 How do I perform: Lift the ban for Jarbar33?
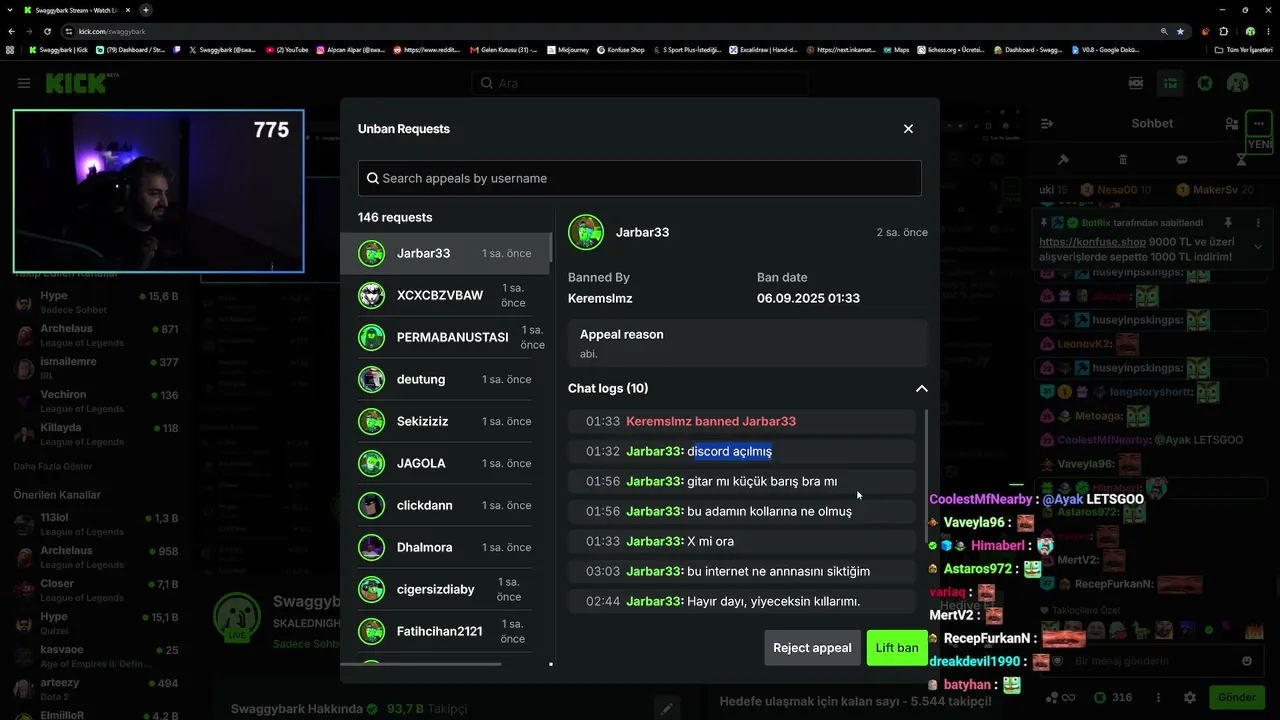[x=897, y=648]
